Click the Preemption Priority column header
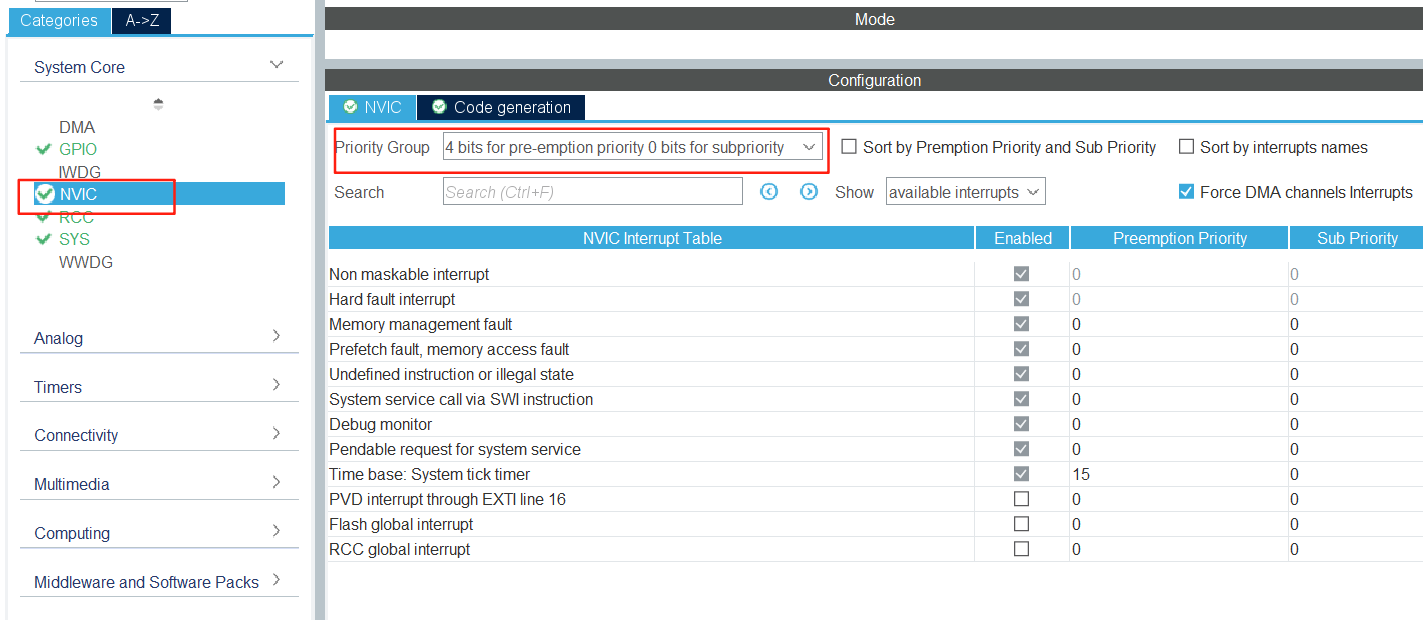The height and width of the screenshot is (620, 1423). [x=1180, y=238]
